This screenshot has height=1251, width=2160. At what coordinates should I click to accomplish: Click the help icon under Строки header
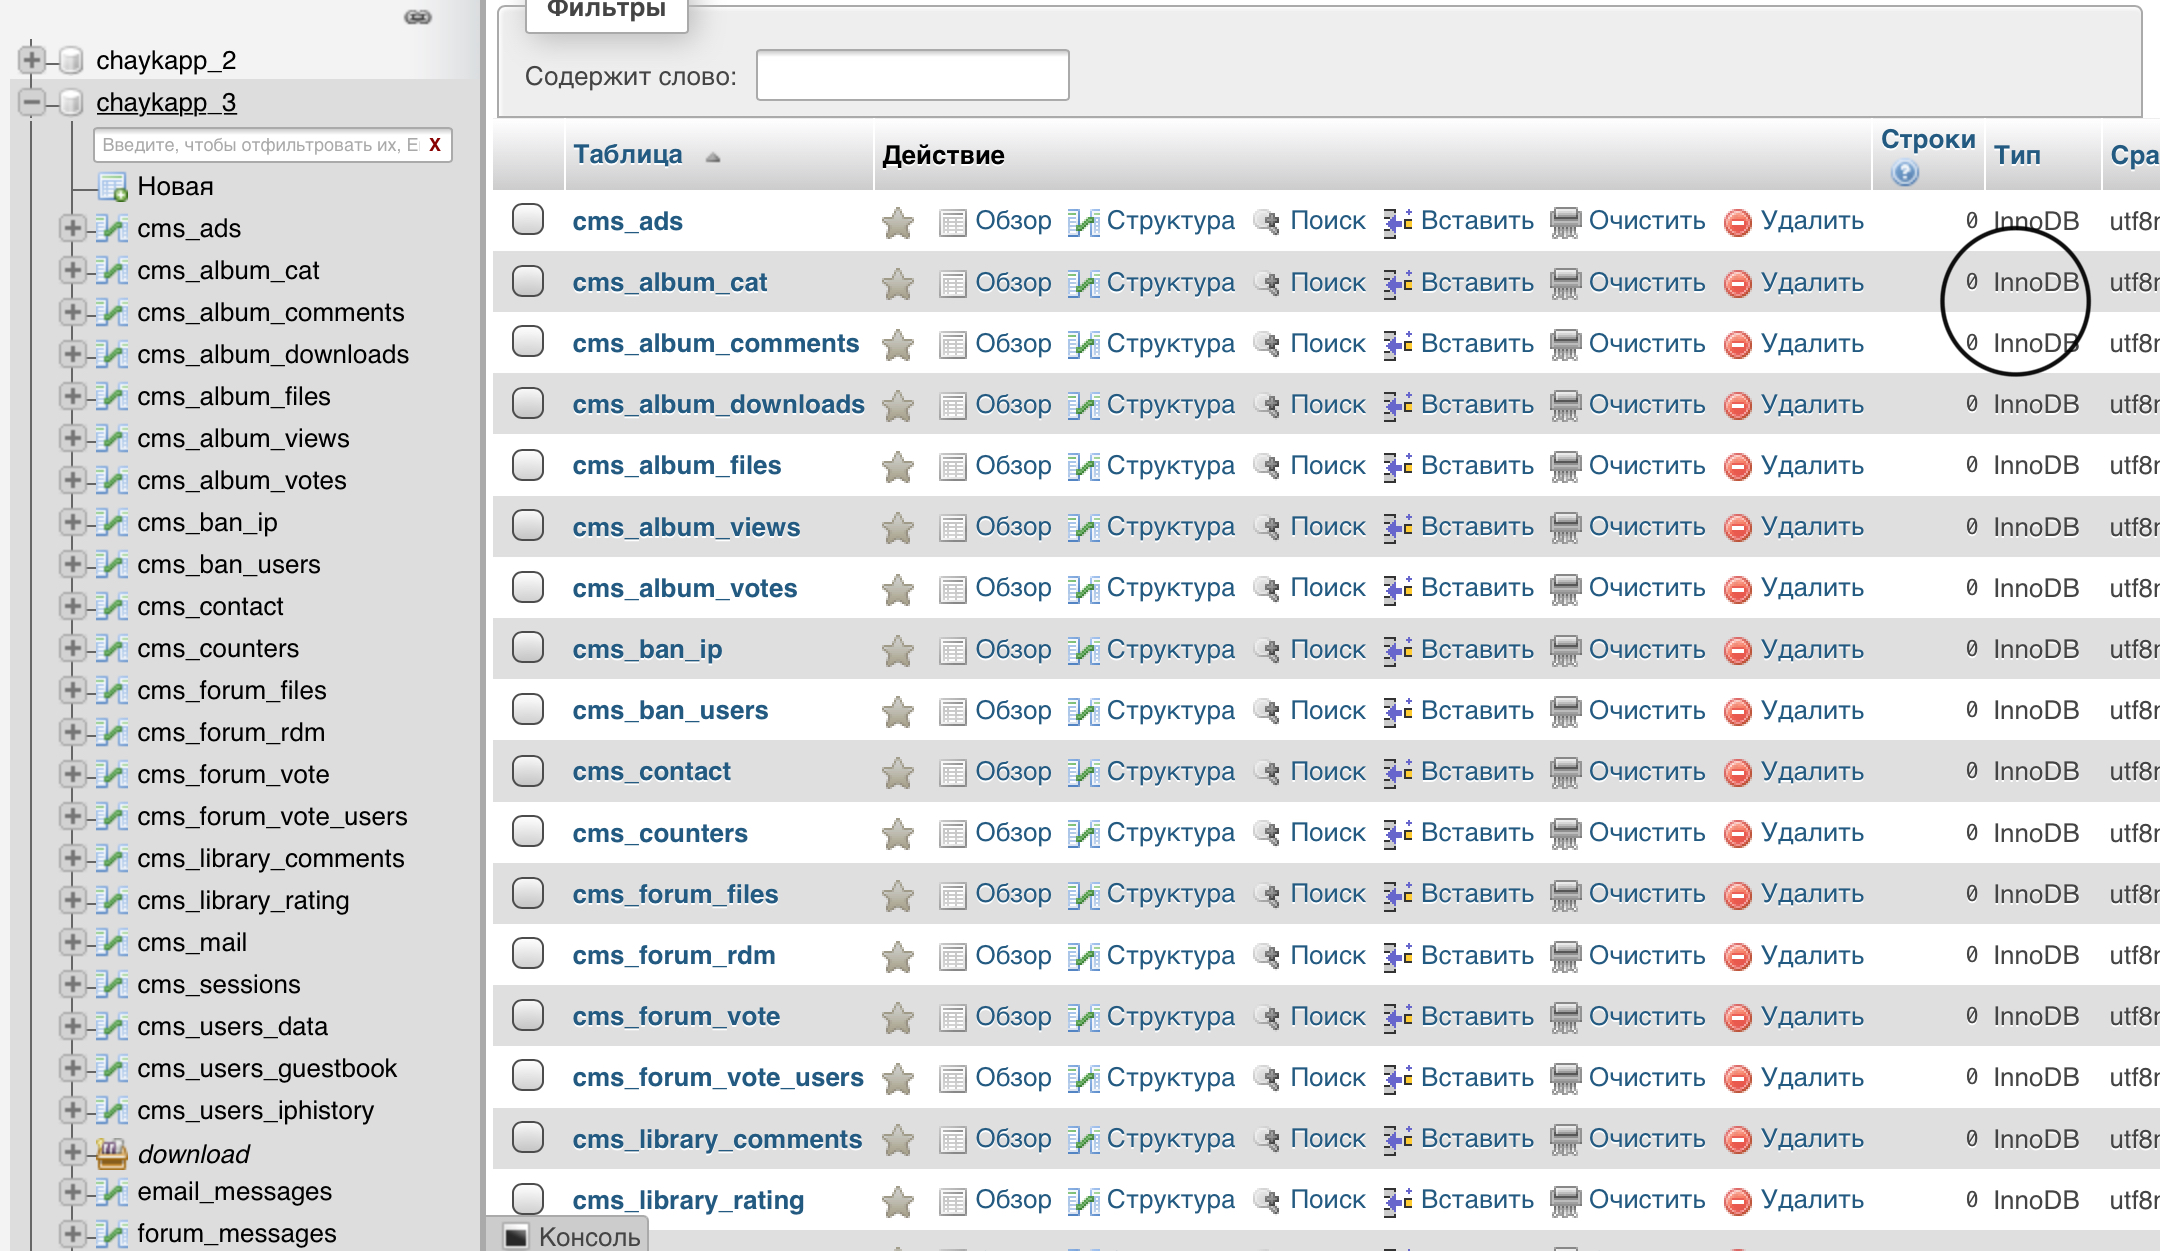tap(1905, 173)
